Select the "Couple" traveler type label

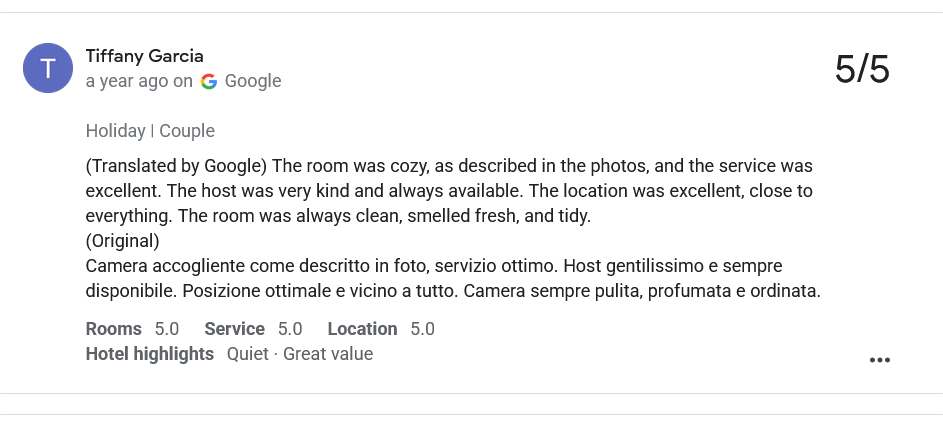(x=187, y=131)
